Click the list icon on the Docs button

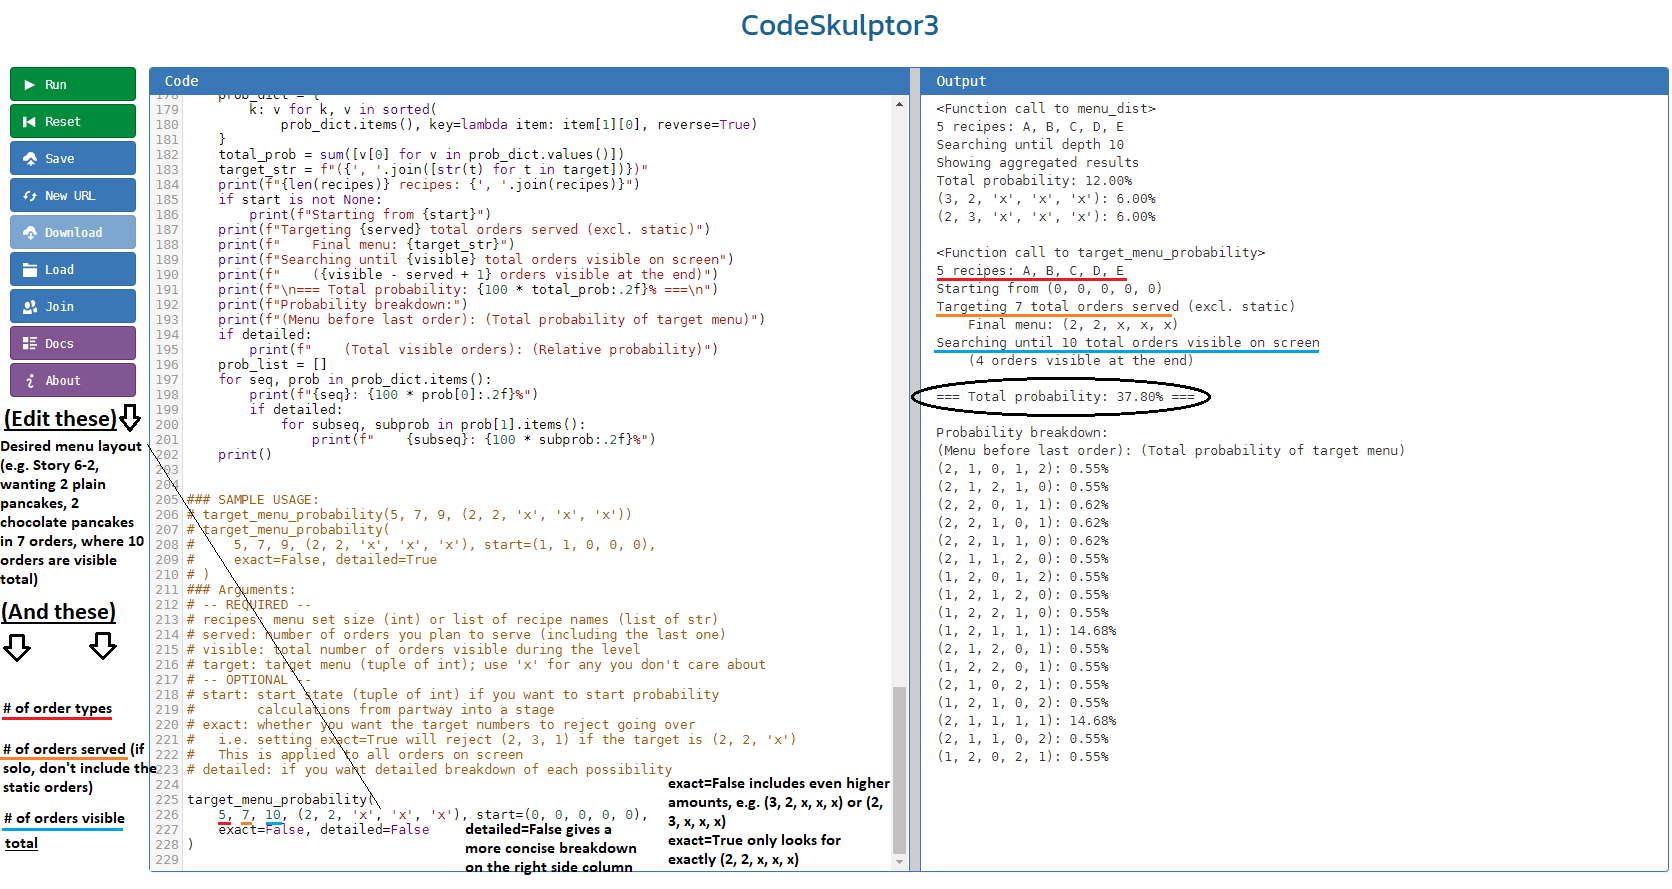pos(30,344)
